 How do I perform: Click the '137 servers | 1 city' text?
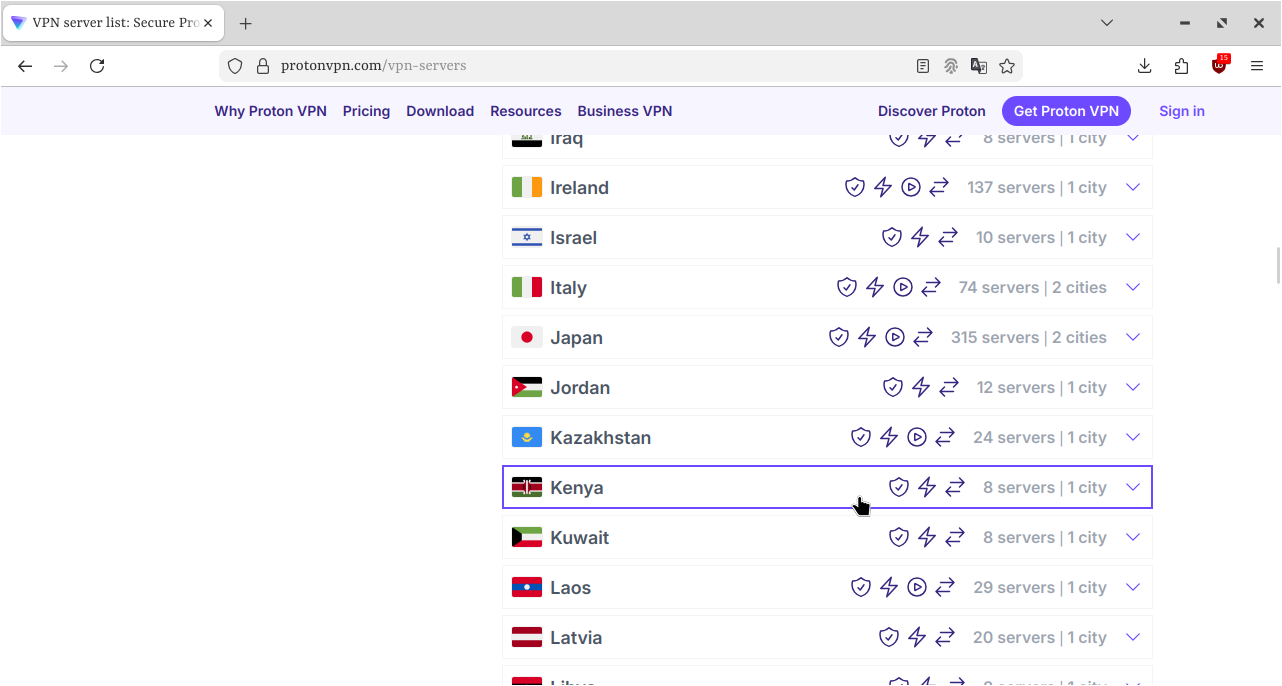tap(1037, 187)
